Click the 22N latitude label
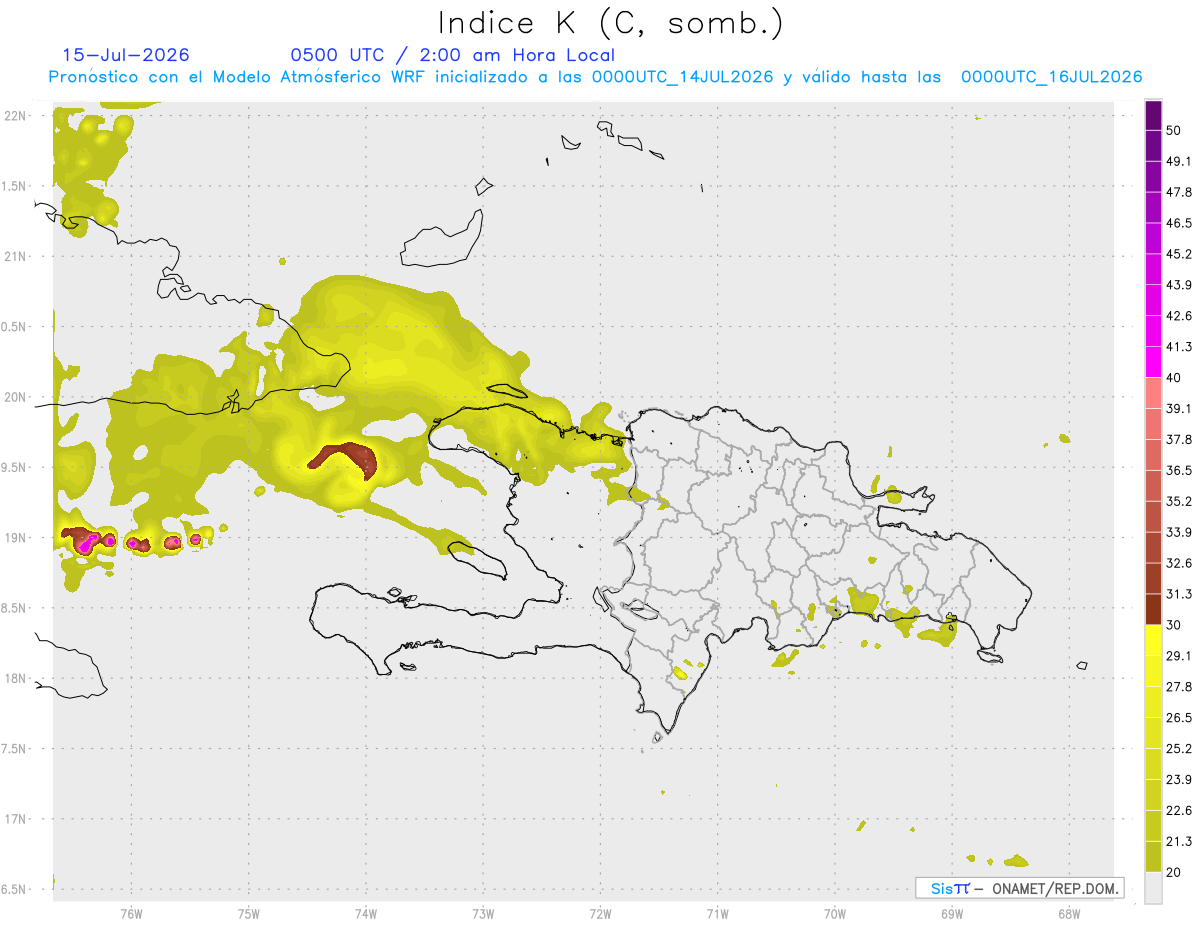The height and width of the screenshot is (927, 1200). (x=16, y=116)
